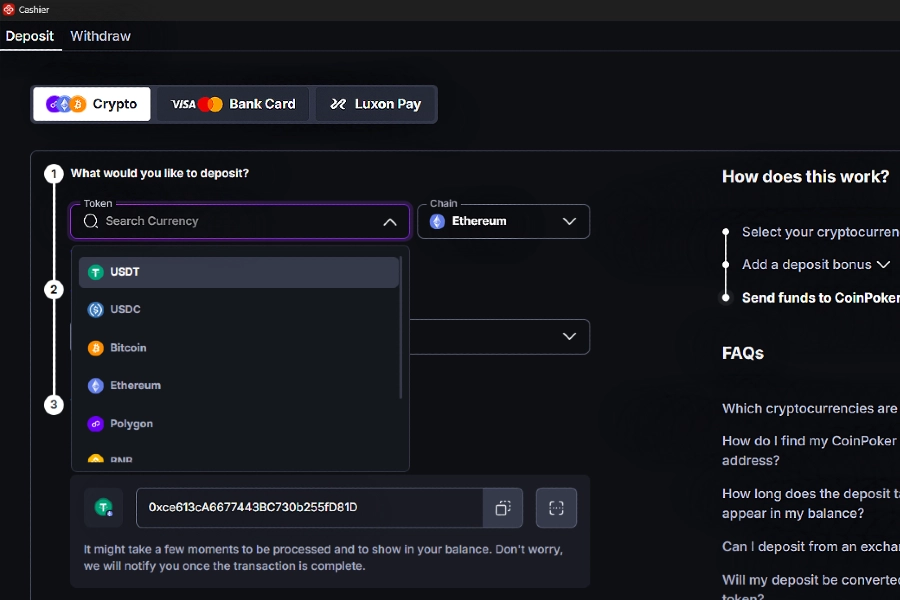Switch to the Withdraw tab

pos(100,35)
